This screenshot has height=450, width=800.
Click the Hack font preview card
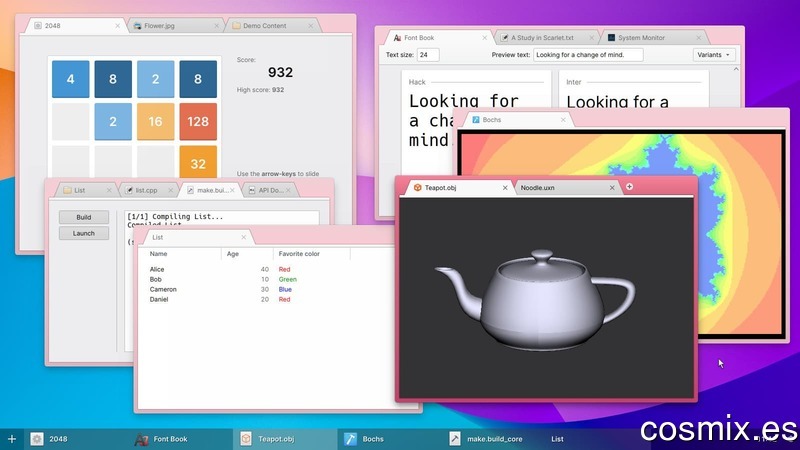[477, 122]
